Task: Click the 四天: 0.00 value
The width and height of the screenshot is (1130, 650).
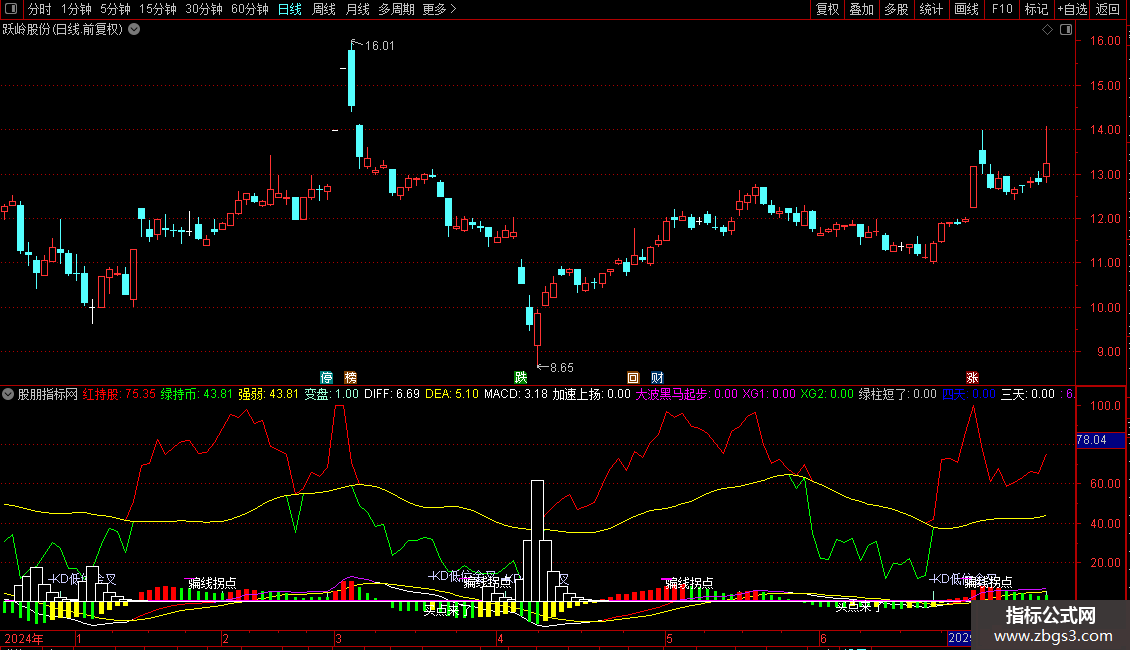Action: coord(969,394)
